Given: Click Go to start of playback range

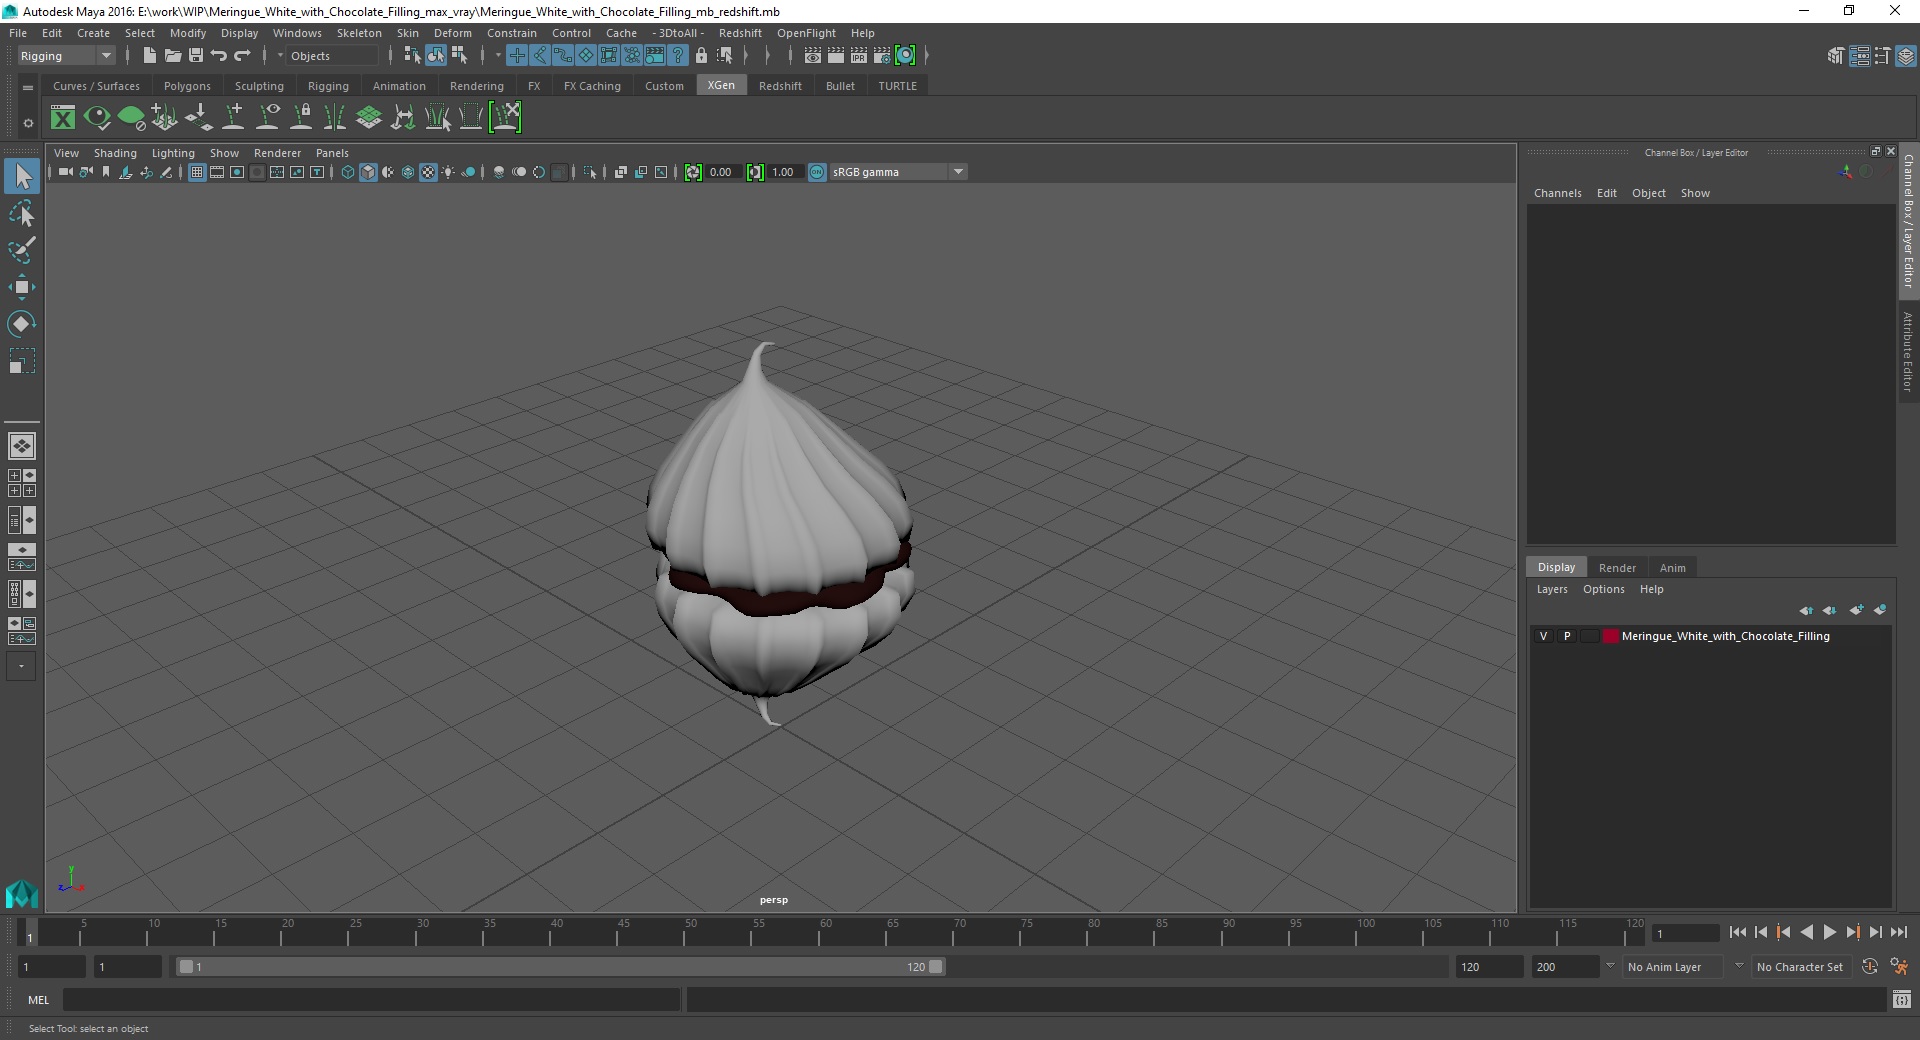Looking at the screenshot, I should click(1738, 932).
